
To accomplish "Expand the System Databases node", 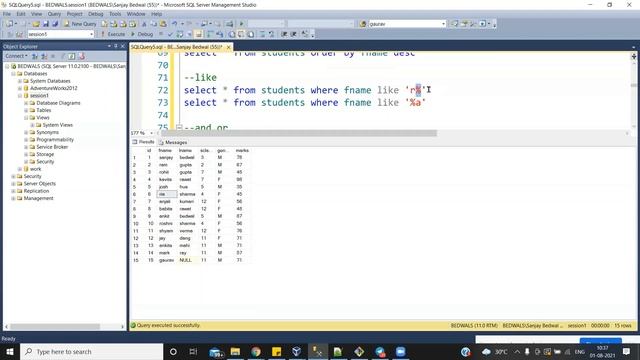I will [20, 81].
